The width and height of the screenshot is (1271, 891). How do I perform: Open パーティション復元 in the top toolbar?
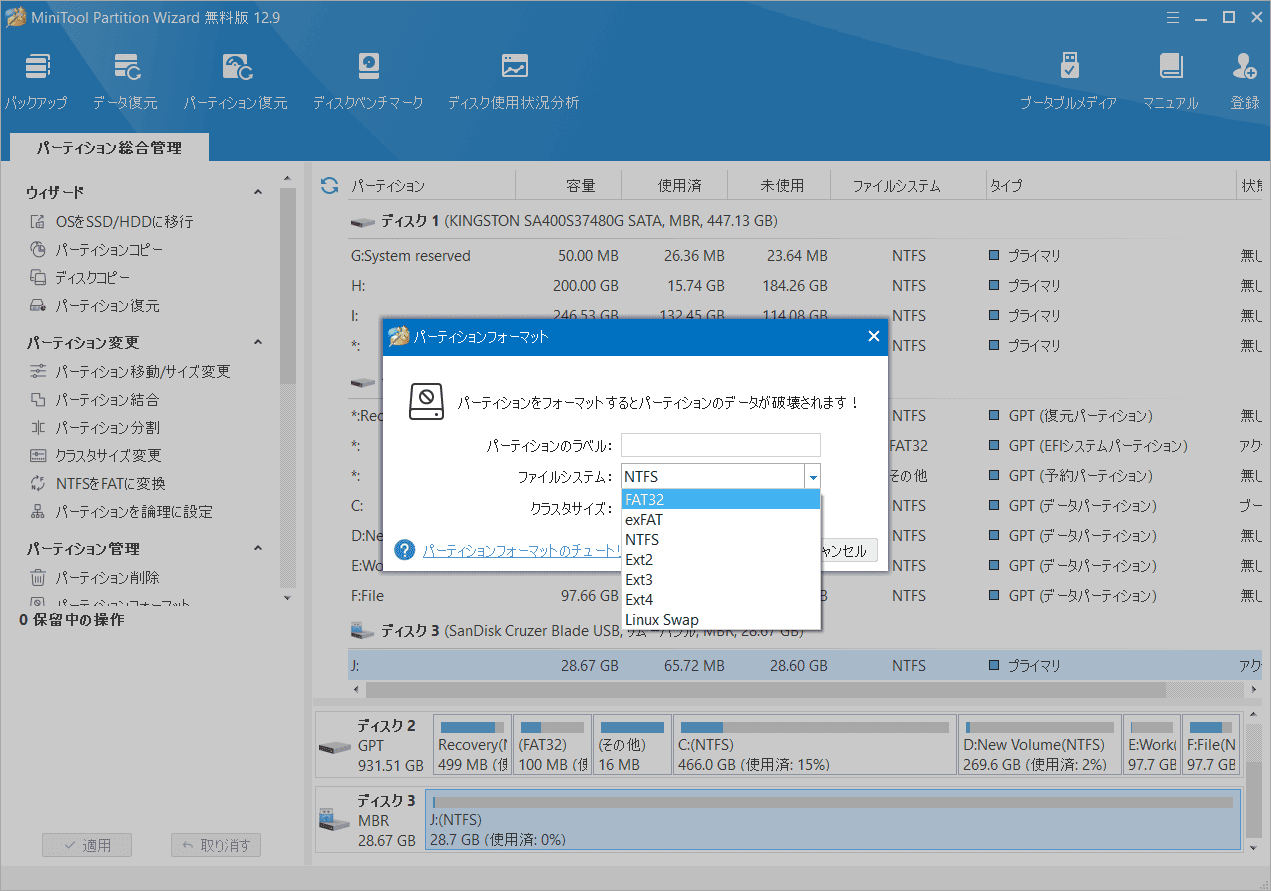tap(235, 82)
